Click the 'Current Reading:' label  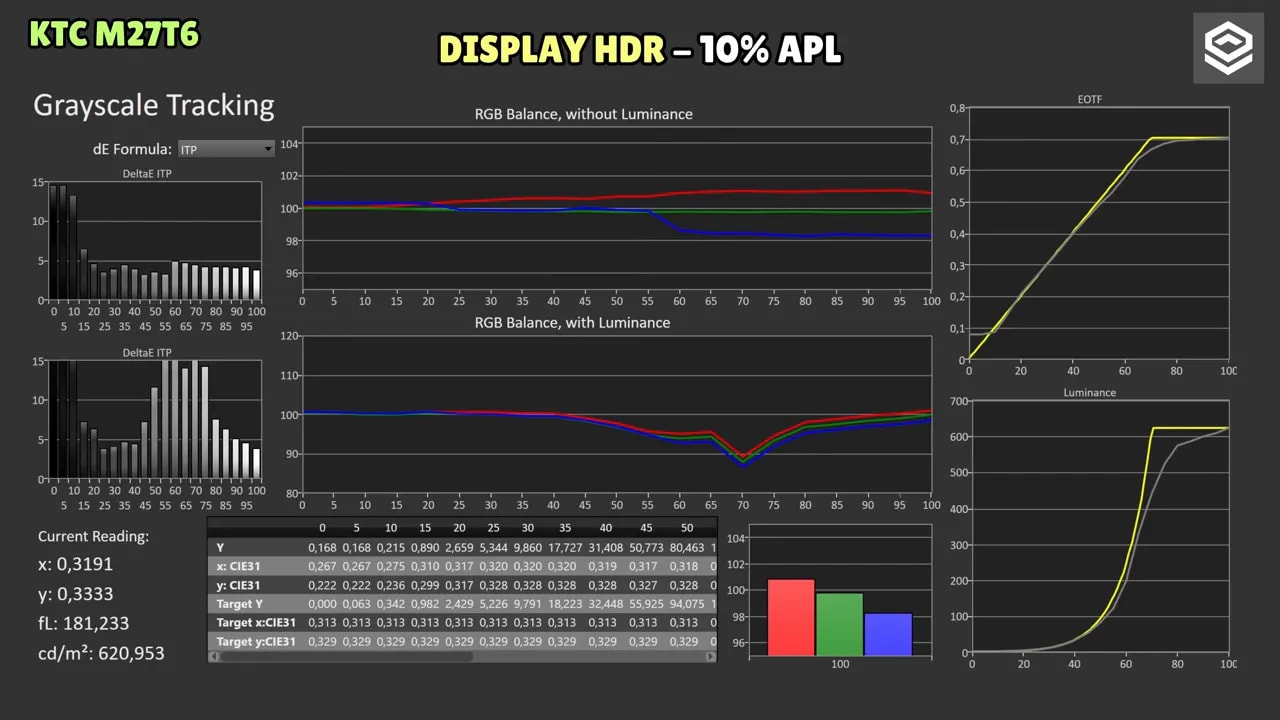(93, 536)
